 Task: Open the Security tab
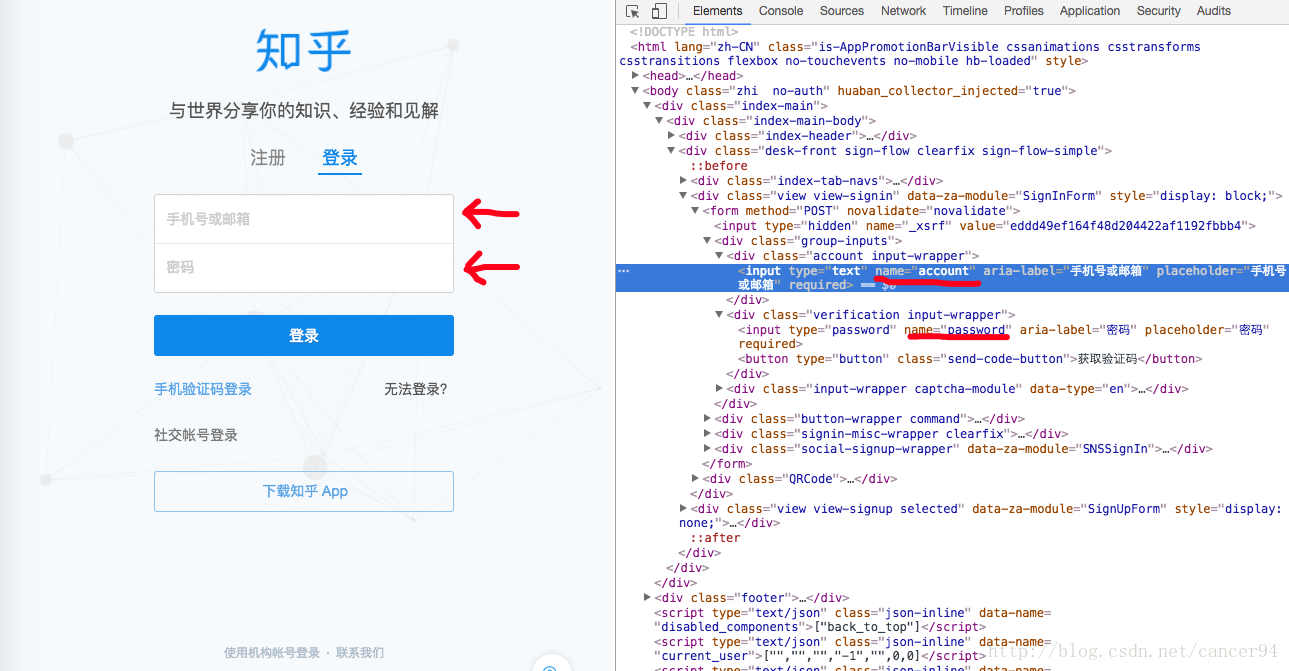(1159, 11)
